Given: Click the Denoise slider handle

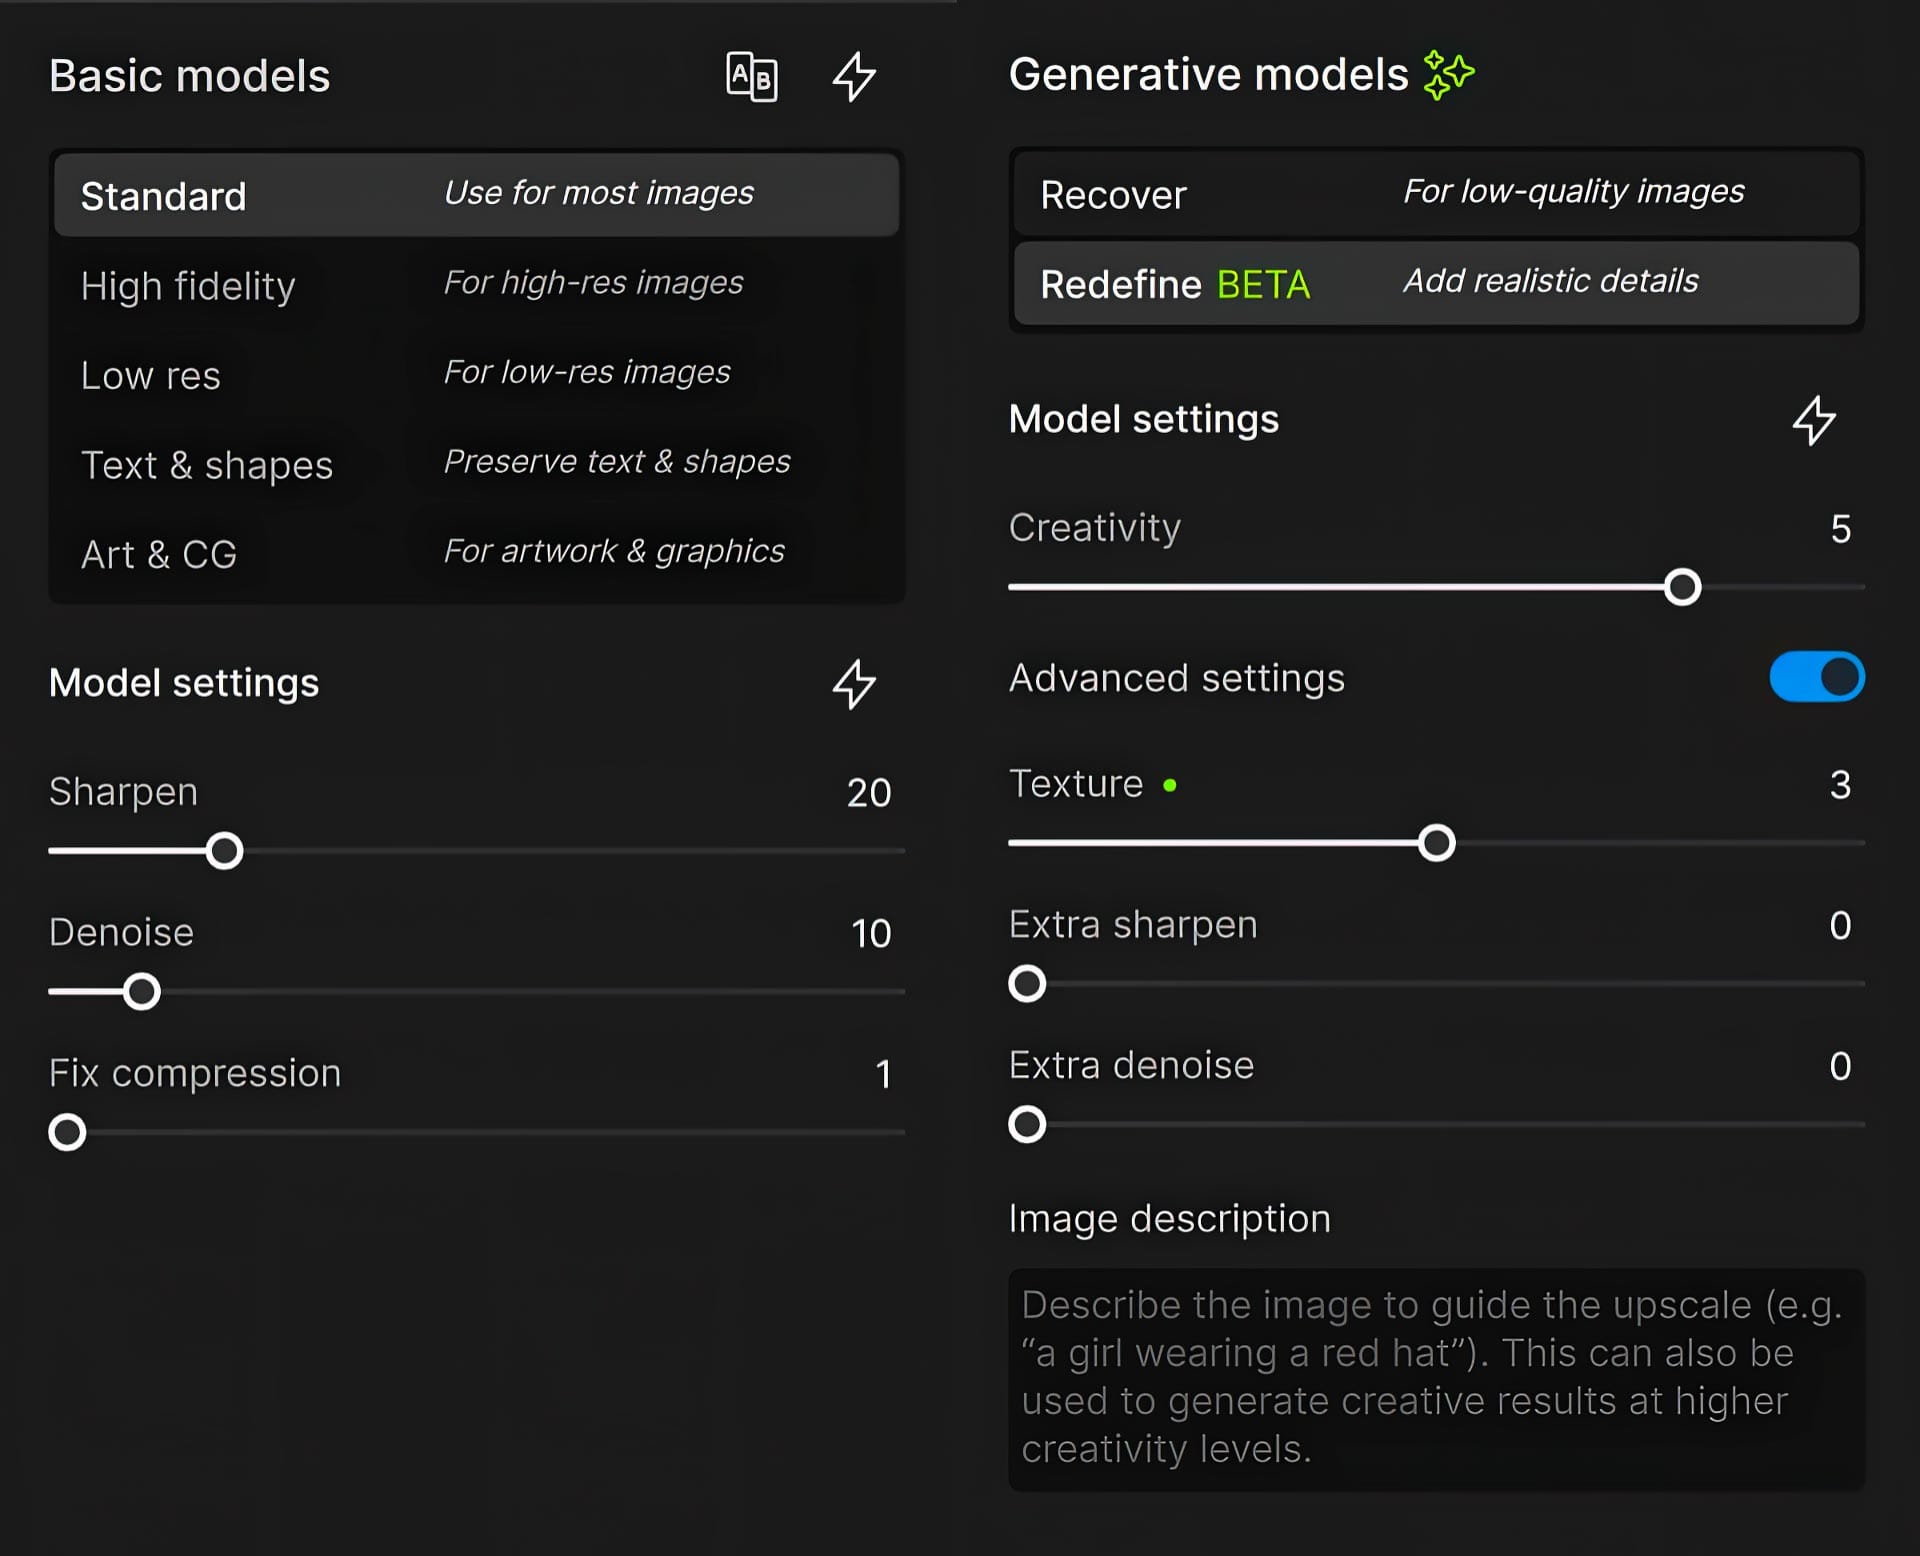Looking at the screenshot, I should click(142, 992).
